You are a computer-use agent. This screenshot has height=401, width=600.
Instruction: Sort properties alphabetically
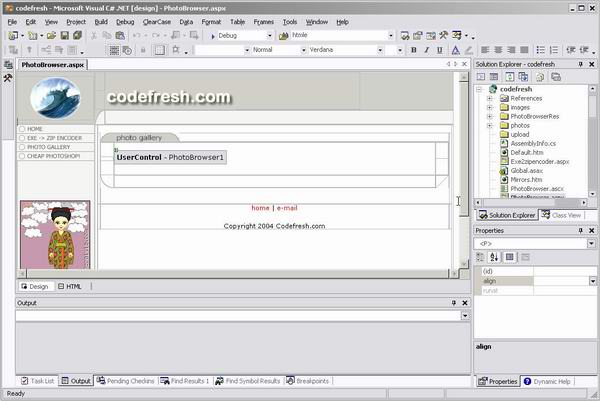(x=494, y=258)
